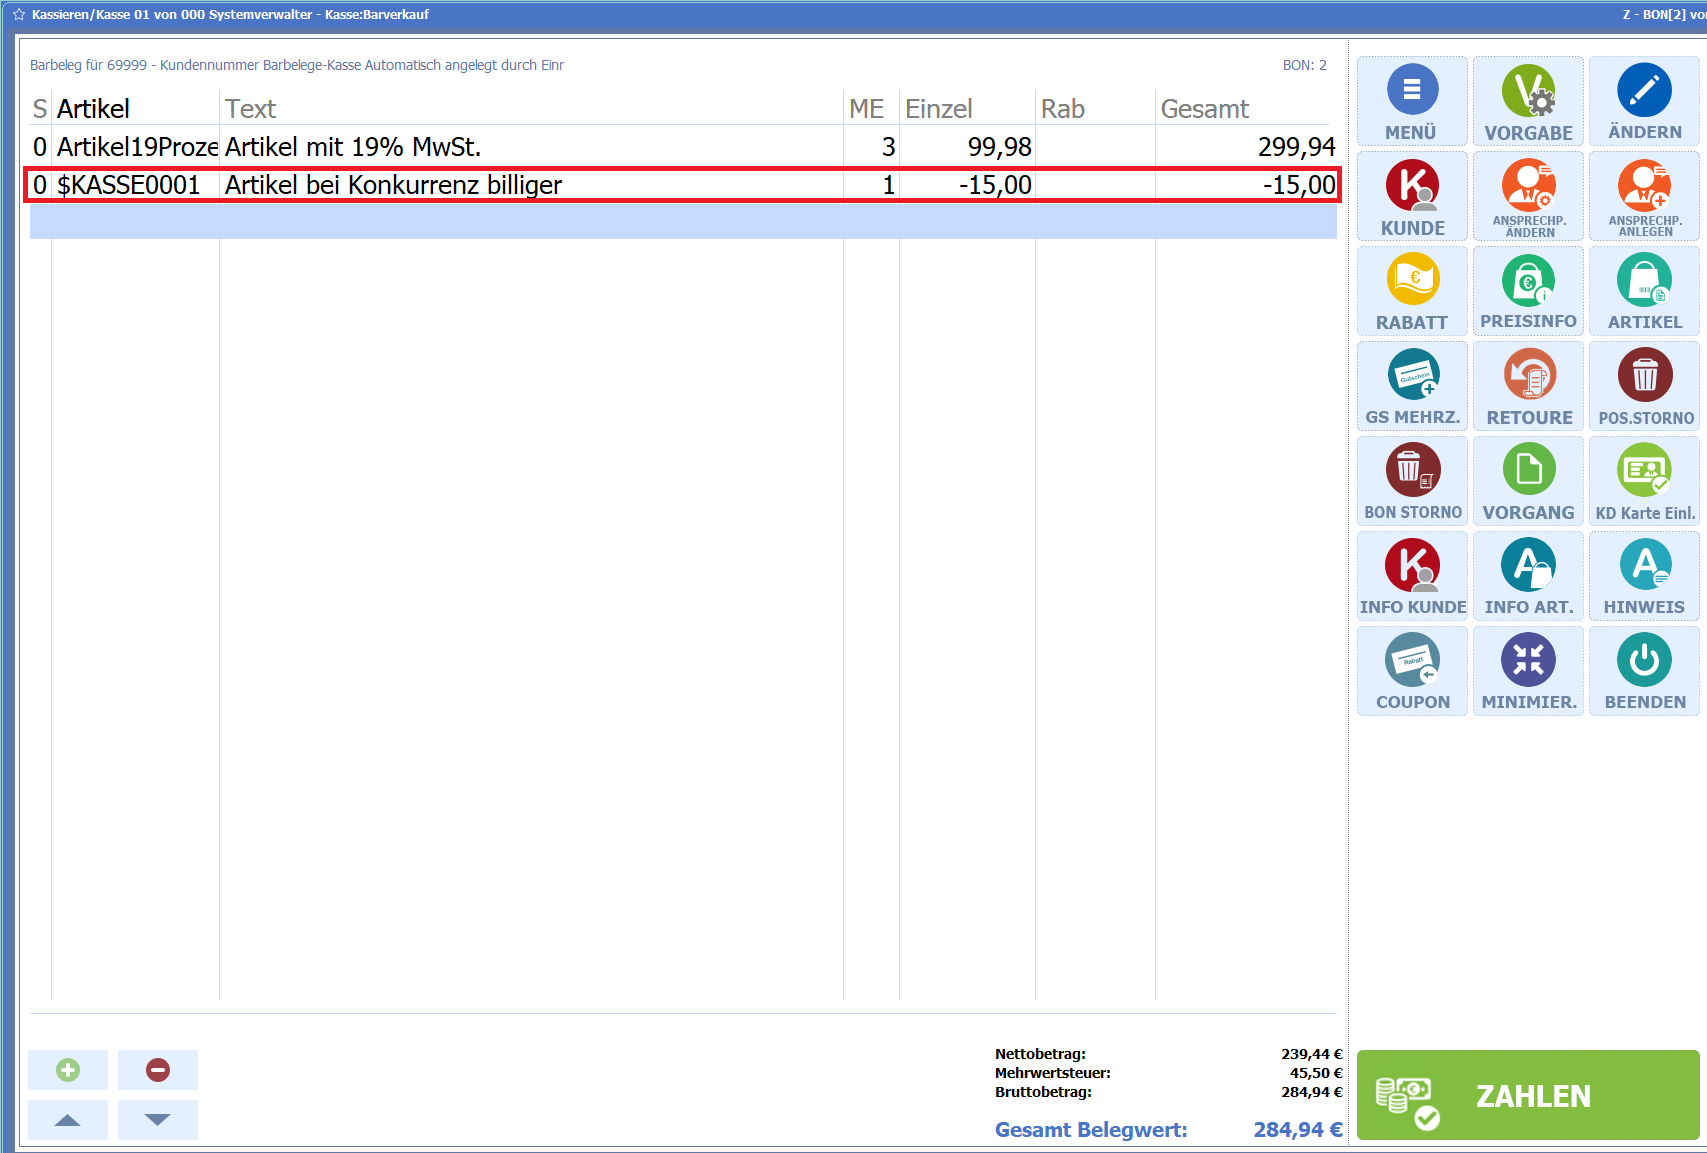This screenshot has width=1707, height=1153.
Task: Apply a discount with RABATT
Action: click(x=1412, y=291)
